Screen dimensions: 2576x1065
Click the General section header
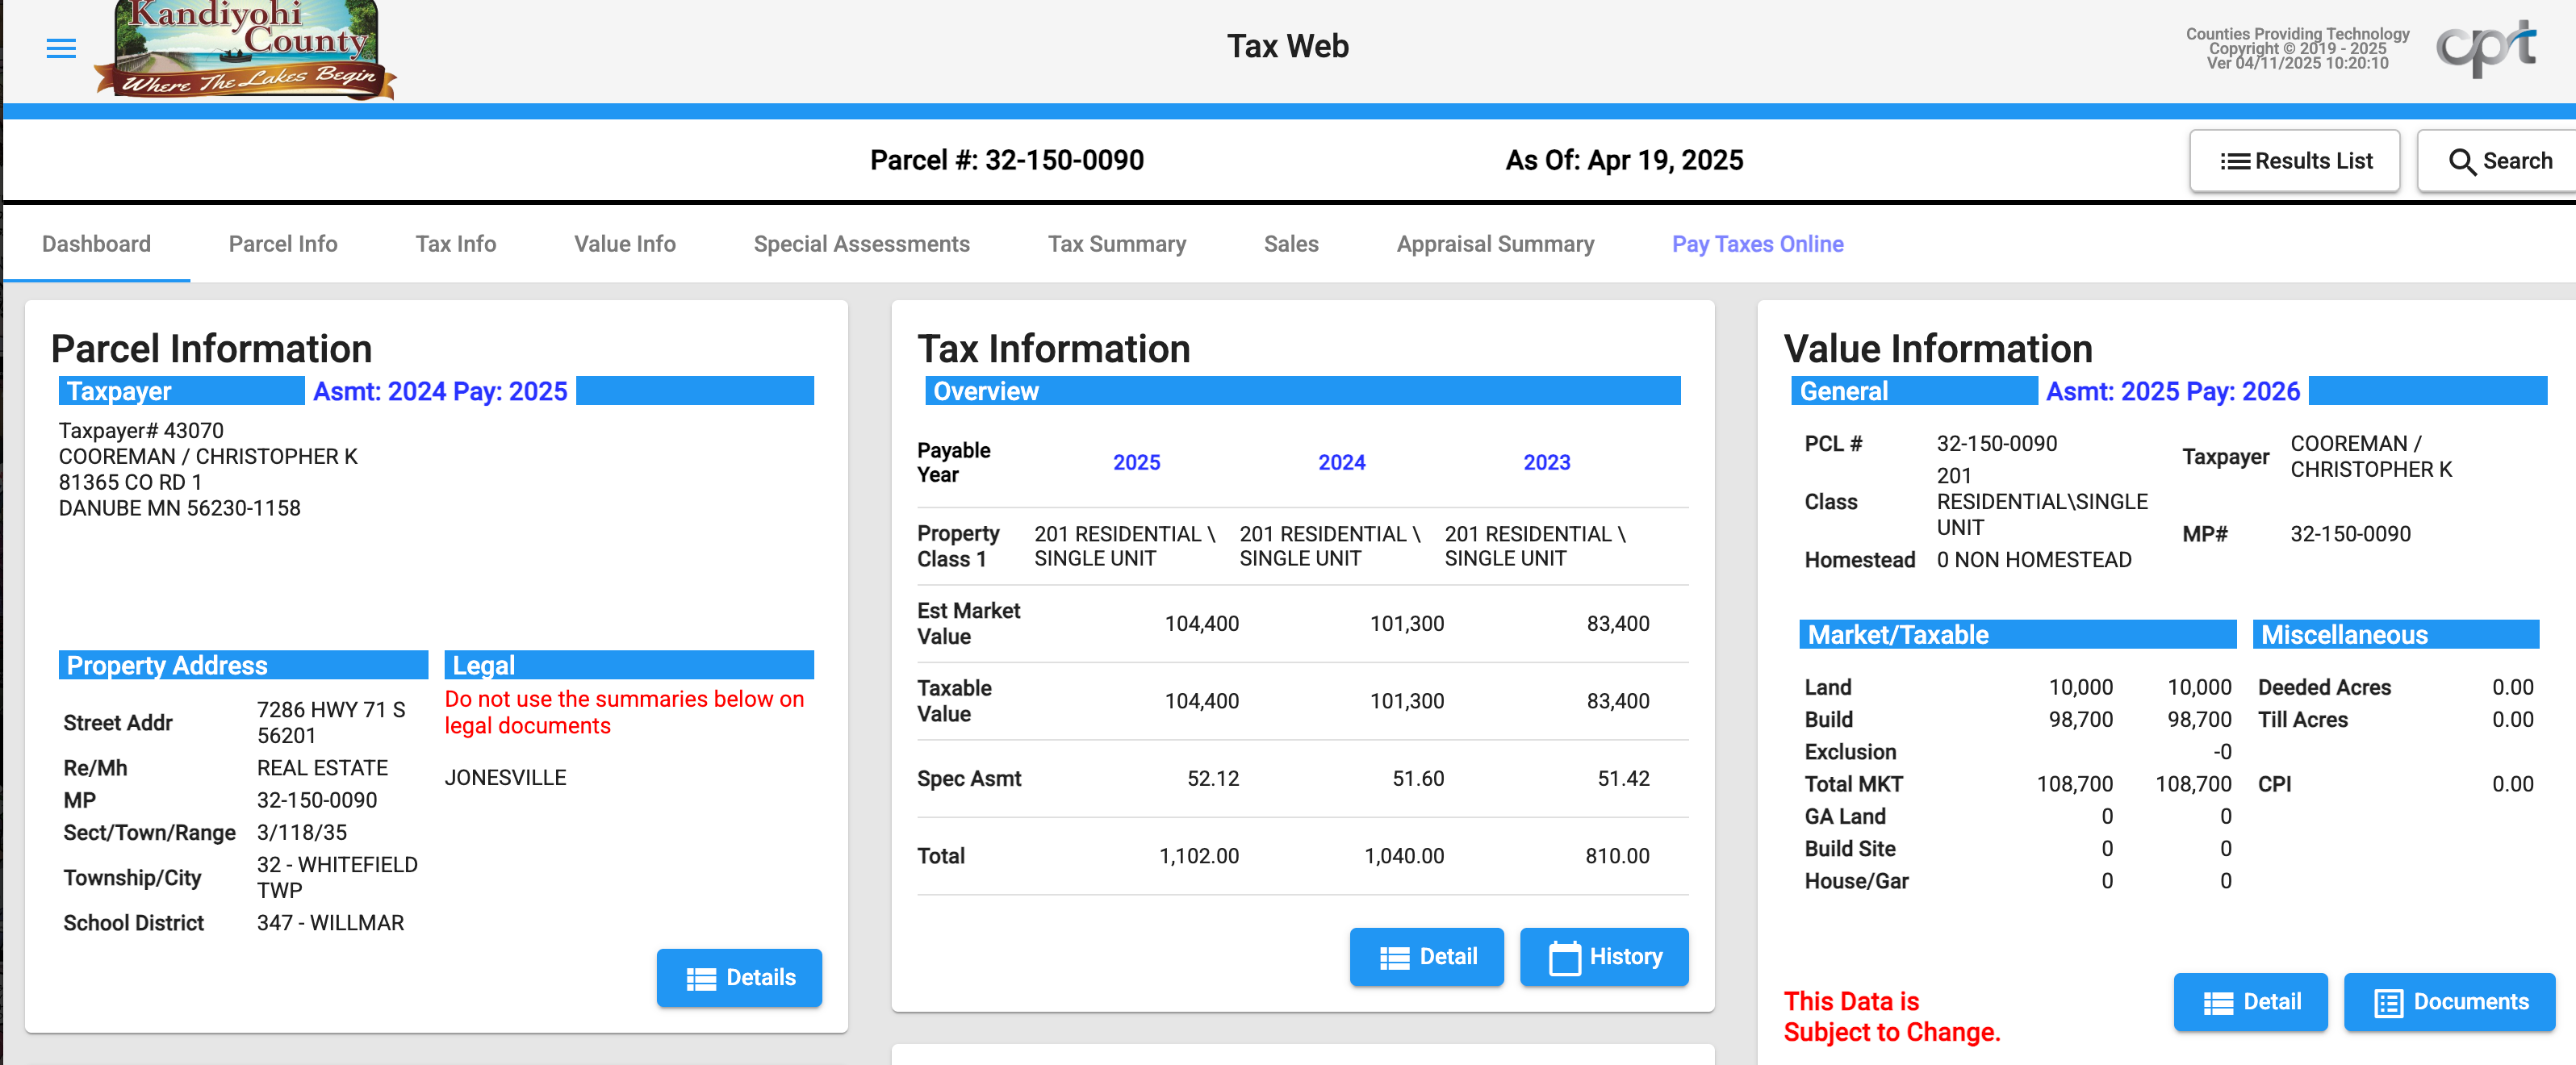click(1914, 391)
